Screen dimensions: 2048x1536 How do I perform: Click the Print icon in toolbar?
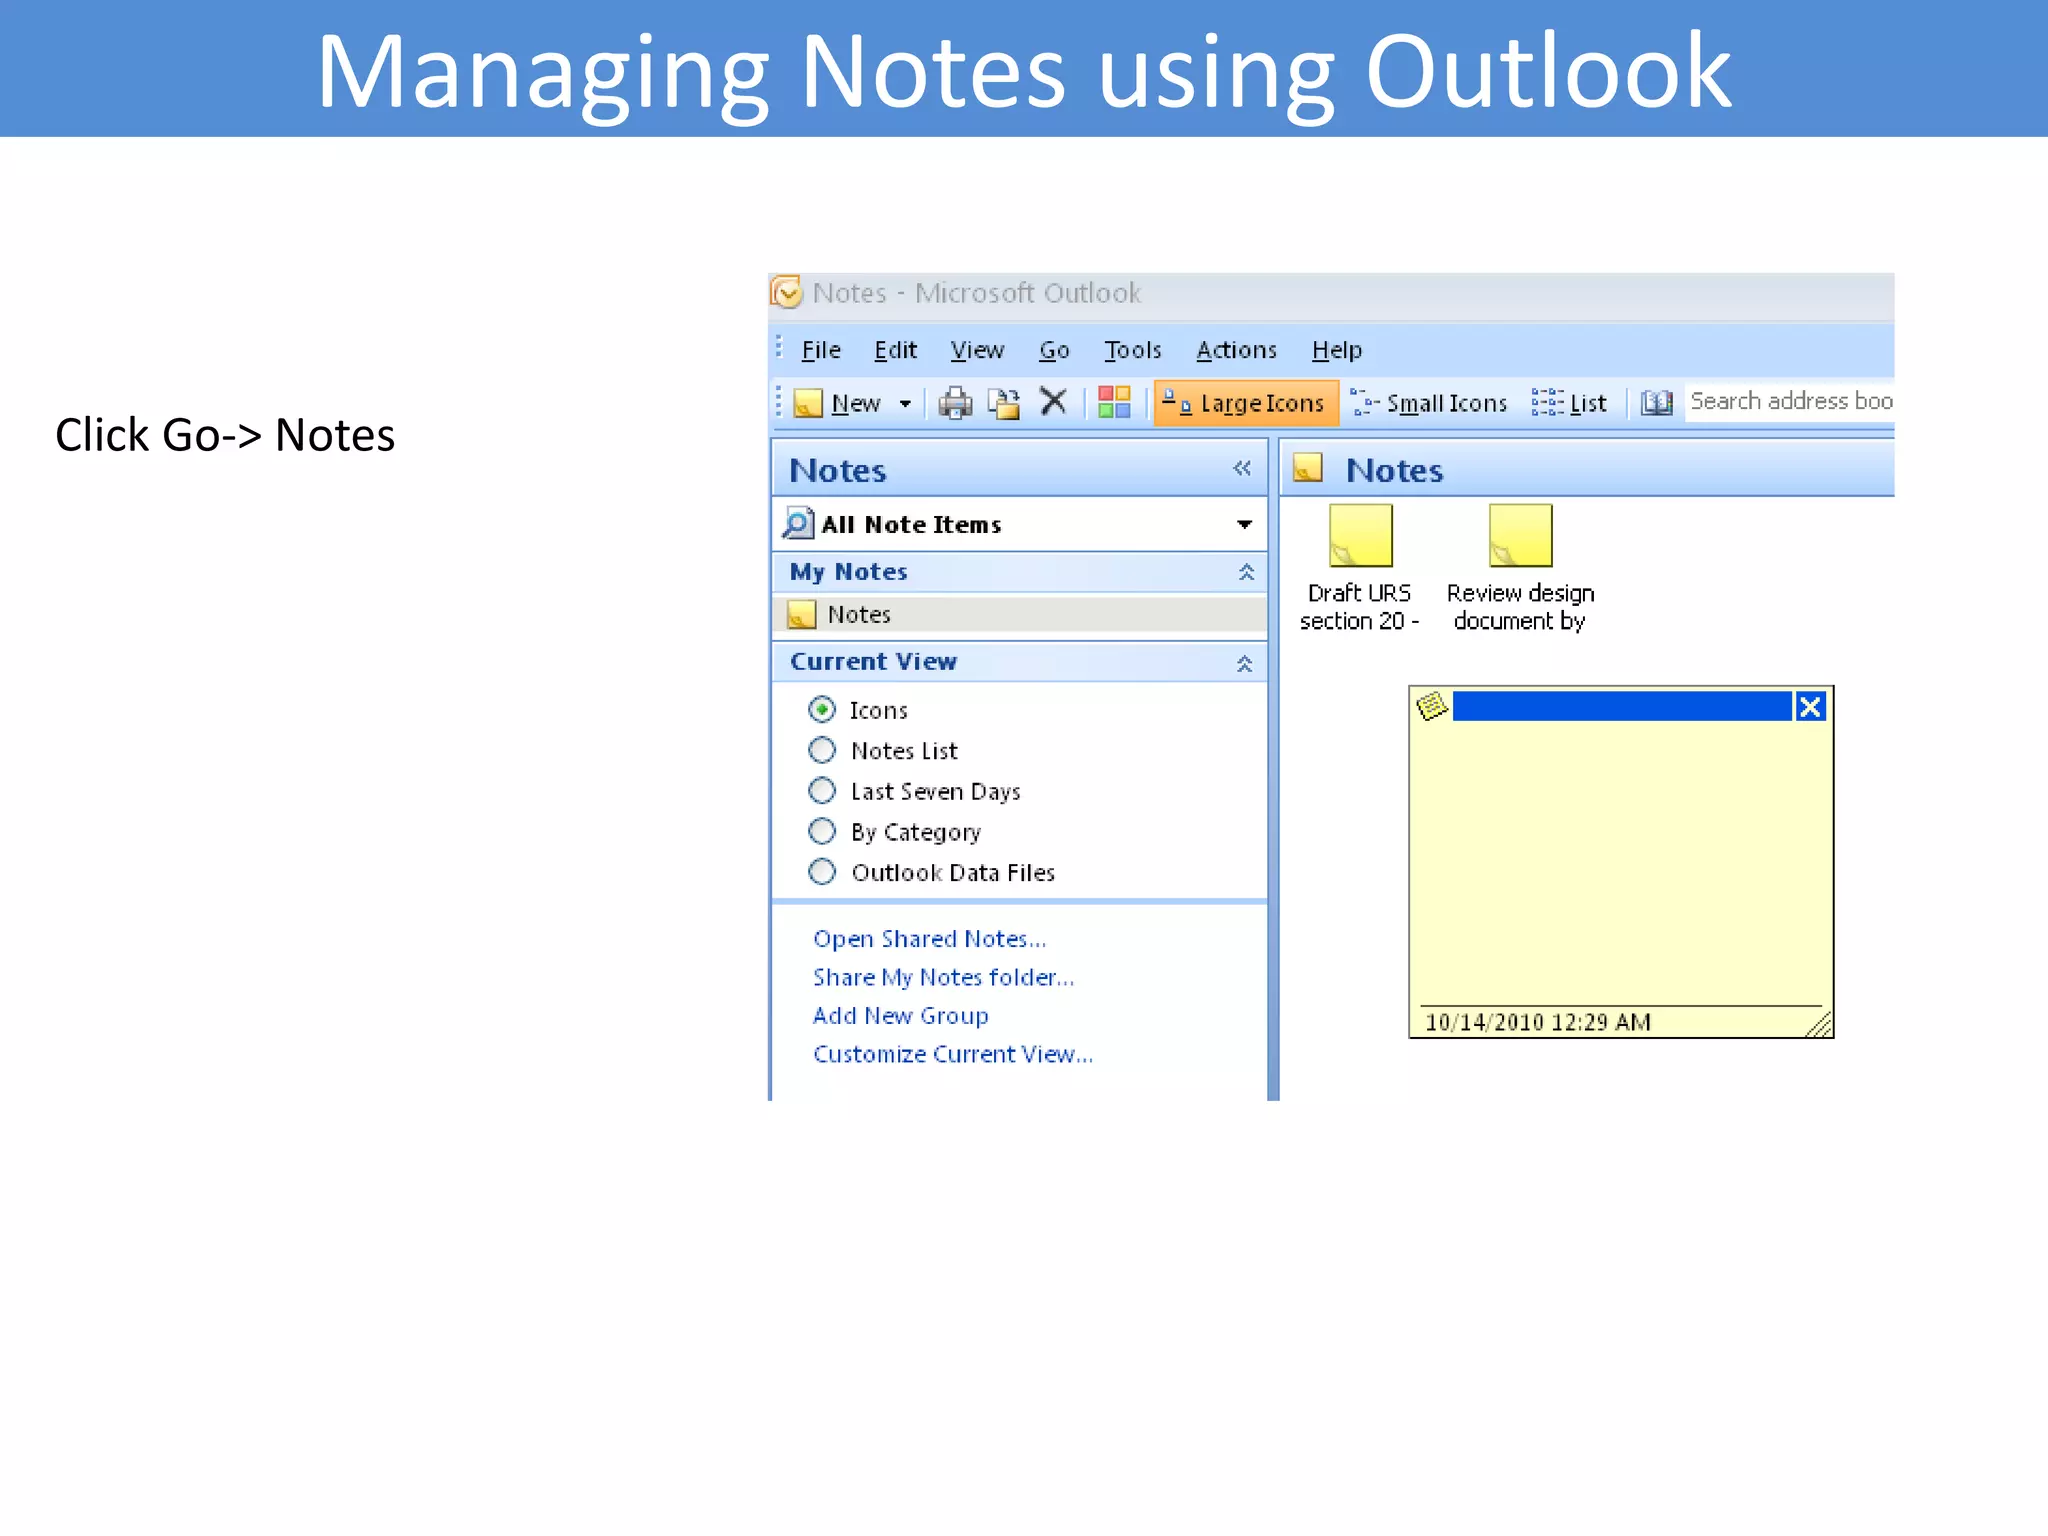click(955, 403)
